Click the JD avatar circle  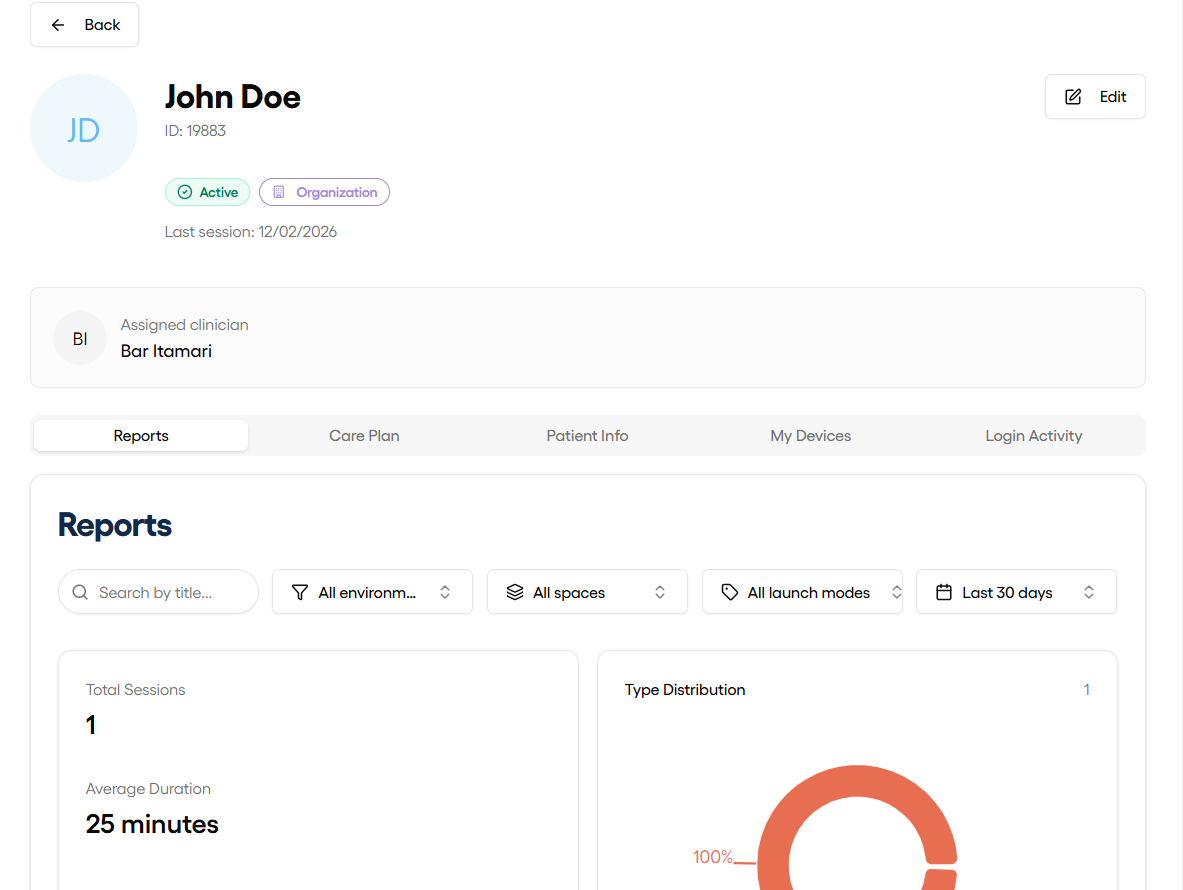click(x=84, y=128)
